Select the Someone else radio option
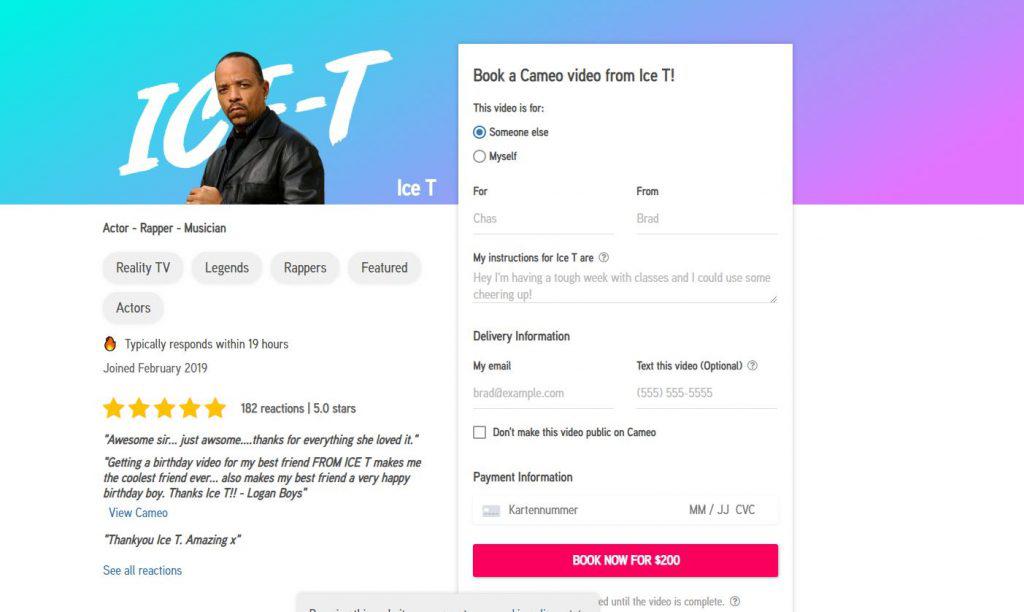 tap(479, 133)
